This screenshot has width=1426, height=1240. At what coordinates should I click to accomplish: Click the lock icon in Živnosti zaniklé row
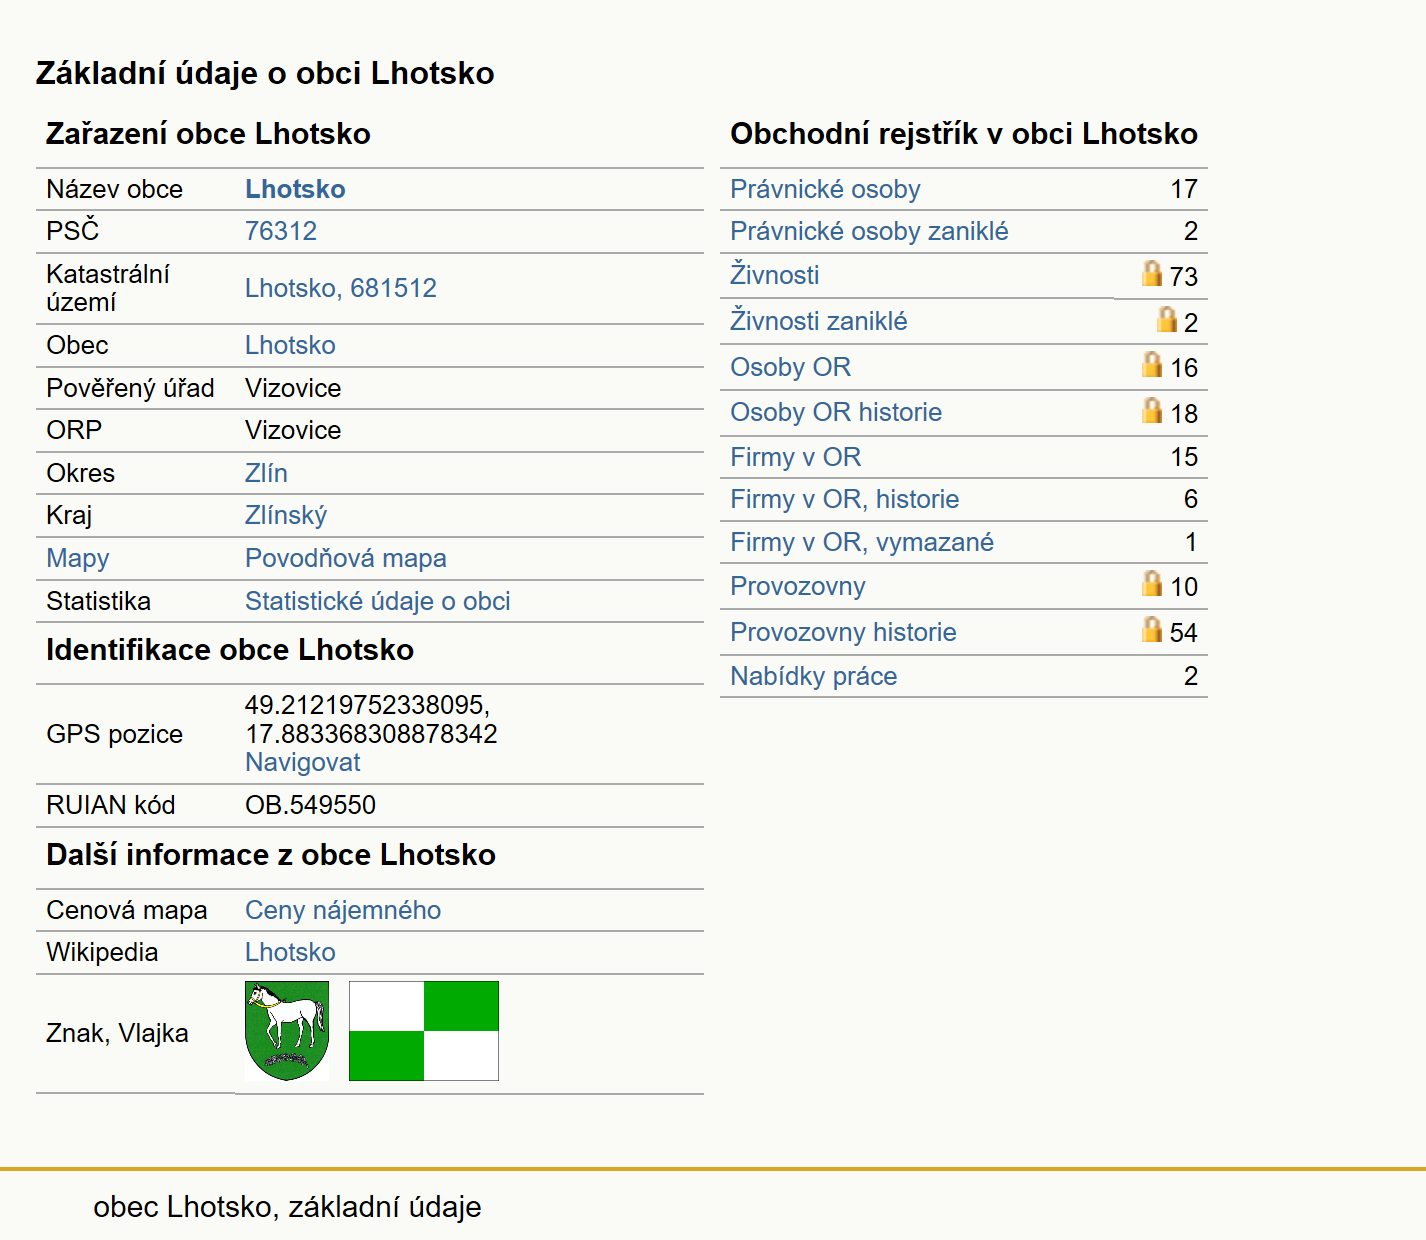click(x=1166, y=319)
